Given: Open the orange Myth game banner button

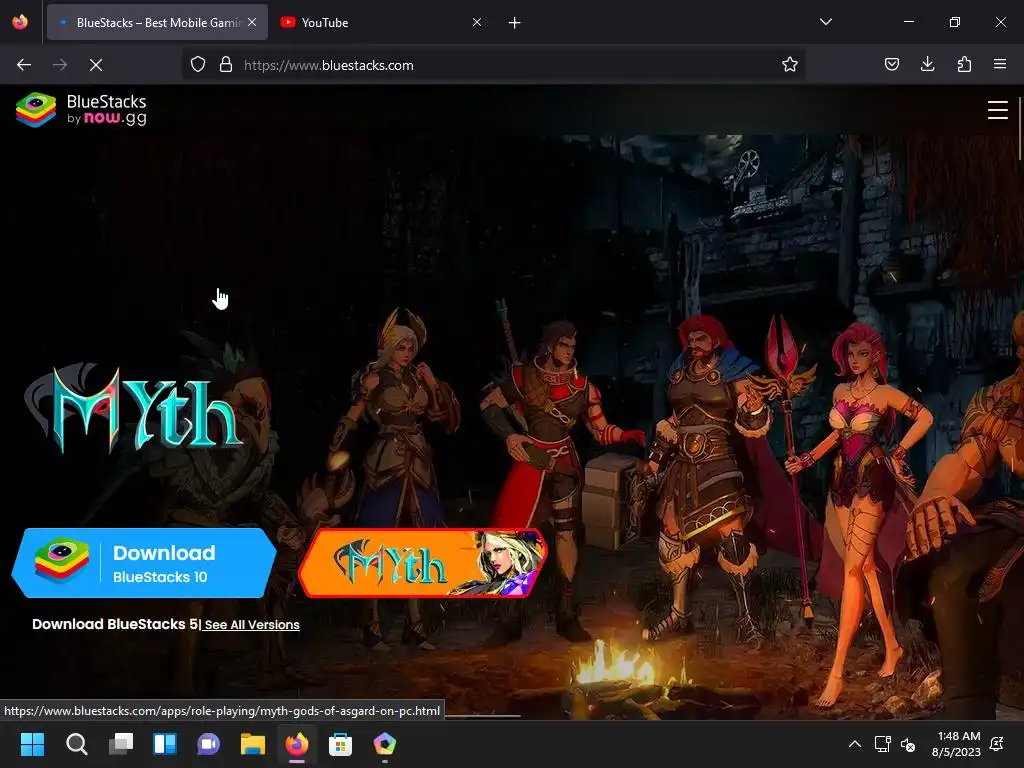Looking at the screenshot, I should click(x=423, y=563).
